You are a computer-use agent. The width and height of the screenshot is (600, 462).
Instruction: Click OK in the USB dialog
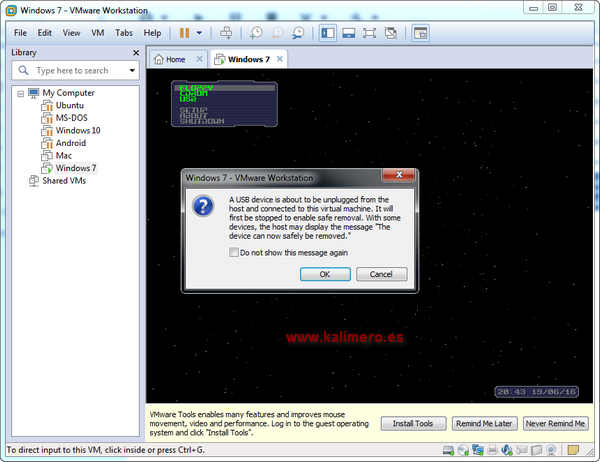pos(325,274)
